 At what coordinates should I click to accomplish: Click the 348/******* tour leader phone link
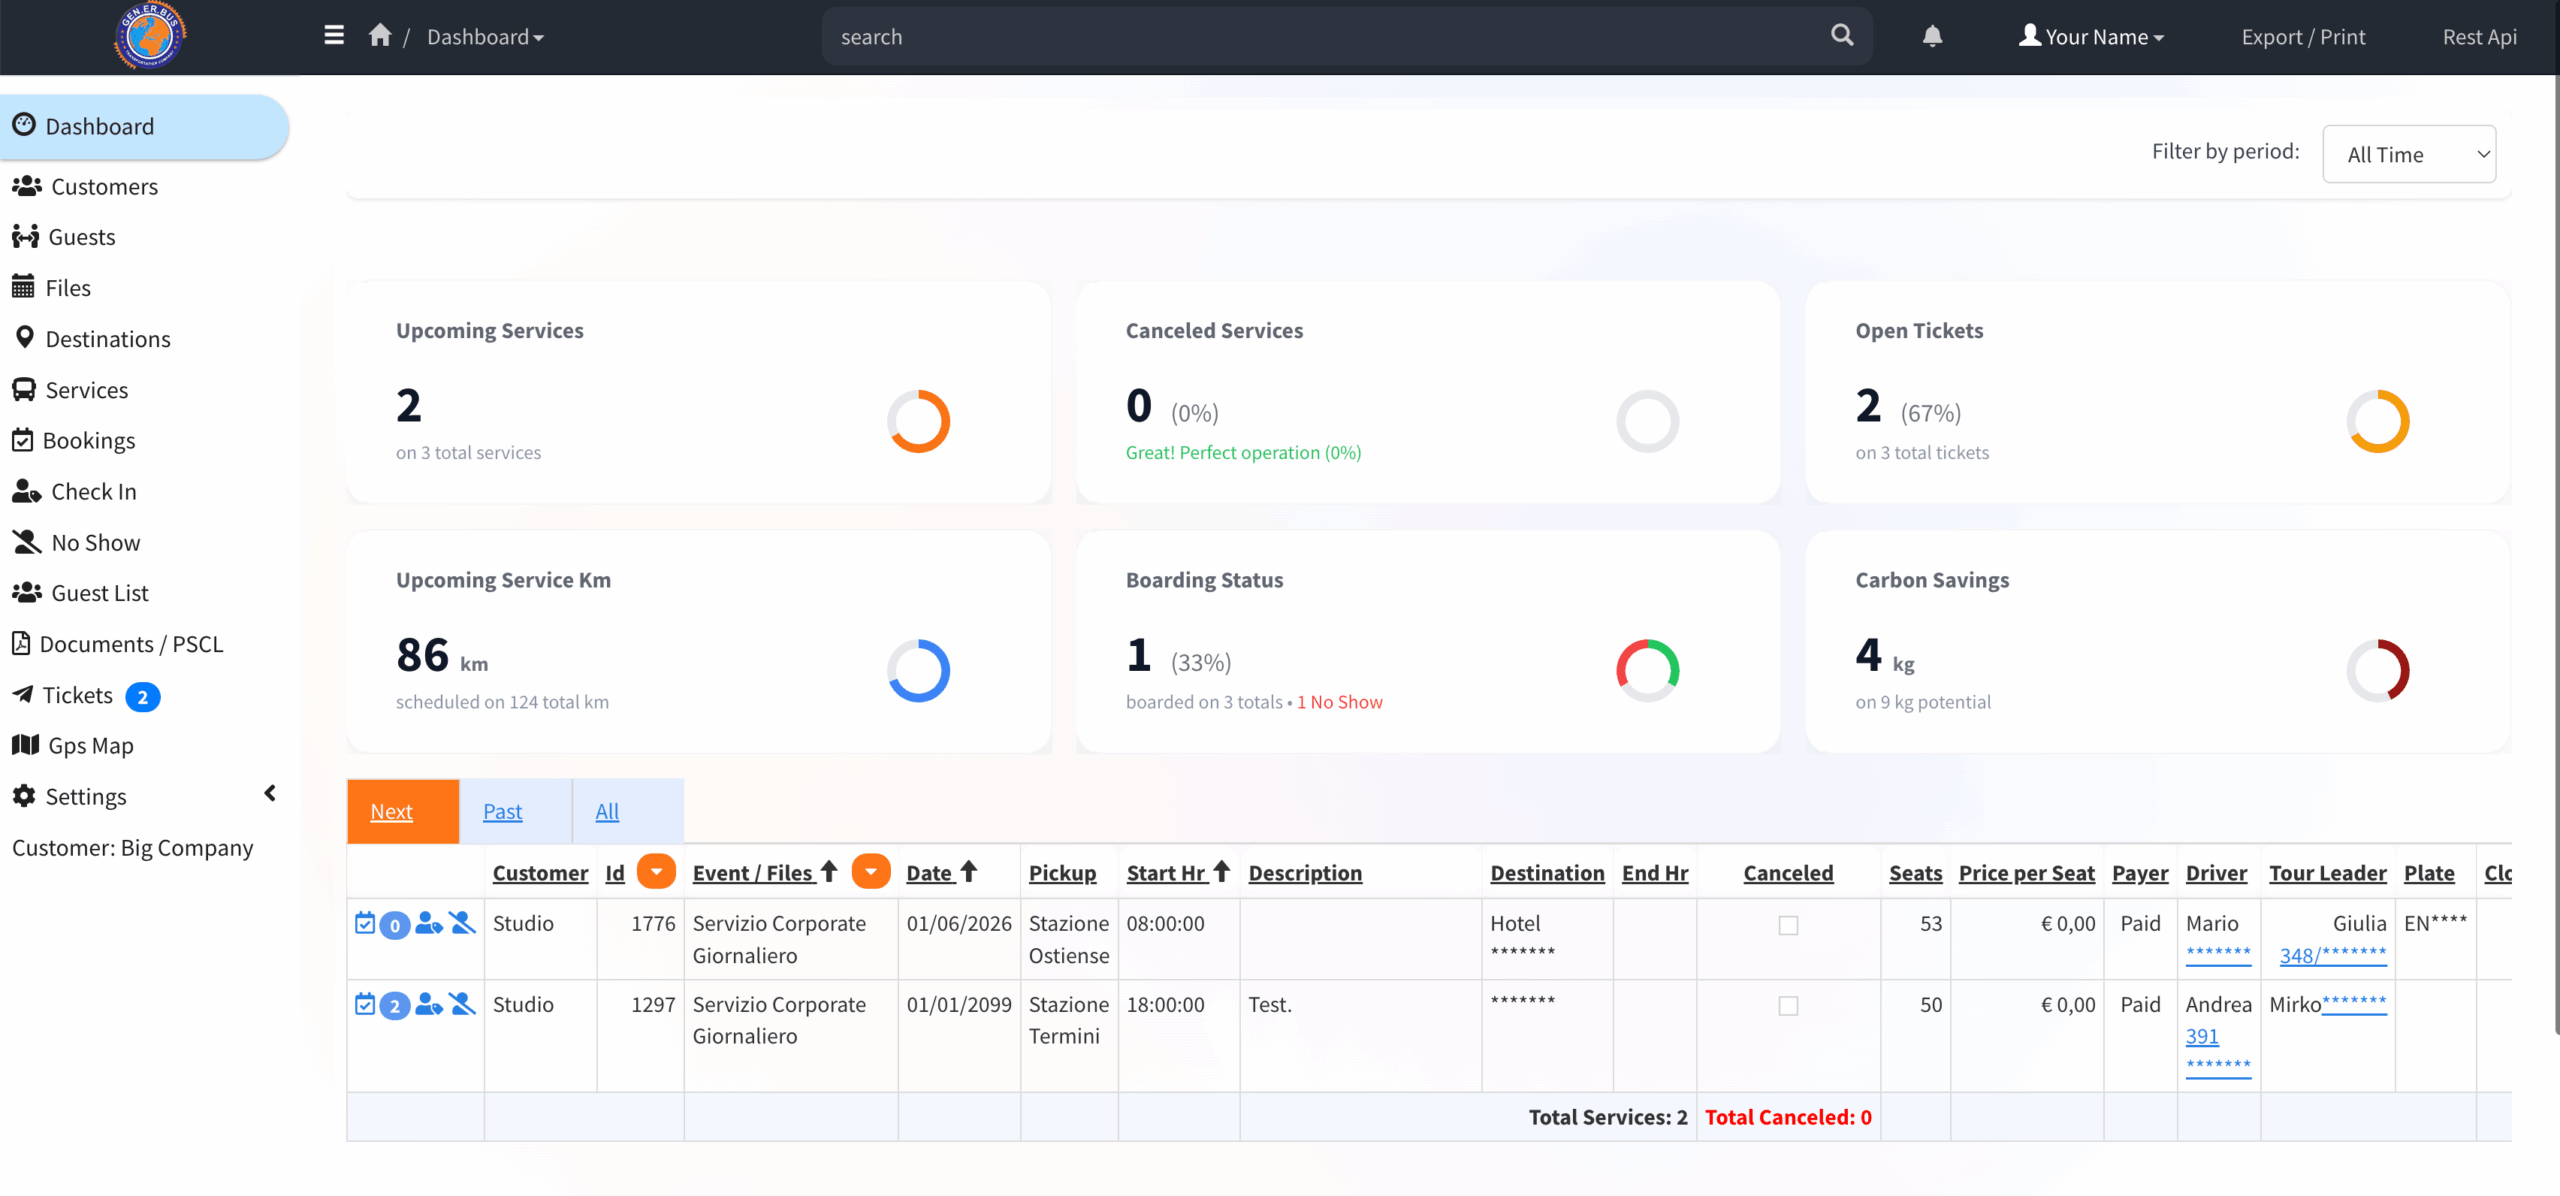coord(2333,956)
